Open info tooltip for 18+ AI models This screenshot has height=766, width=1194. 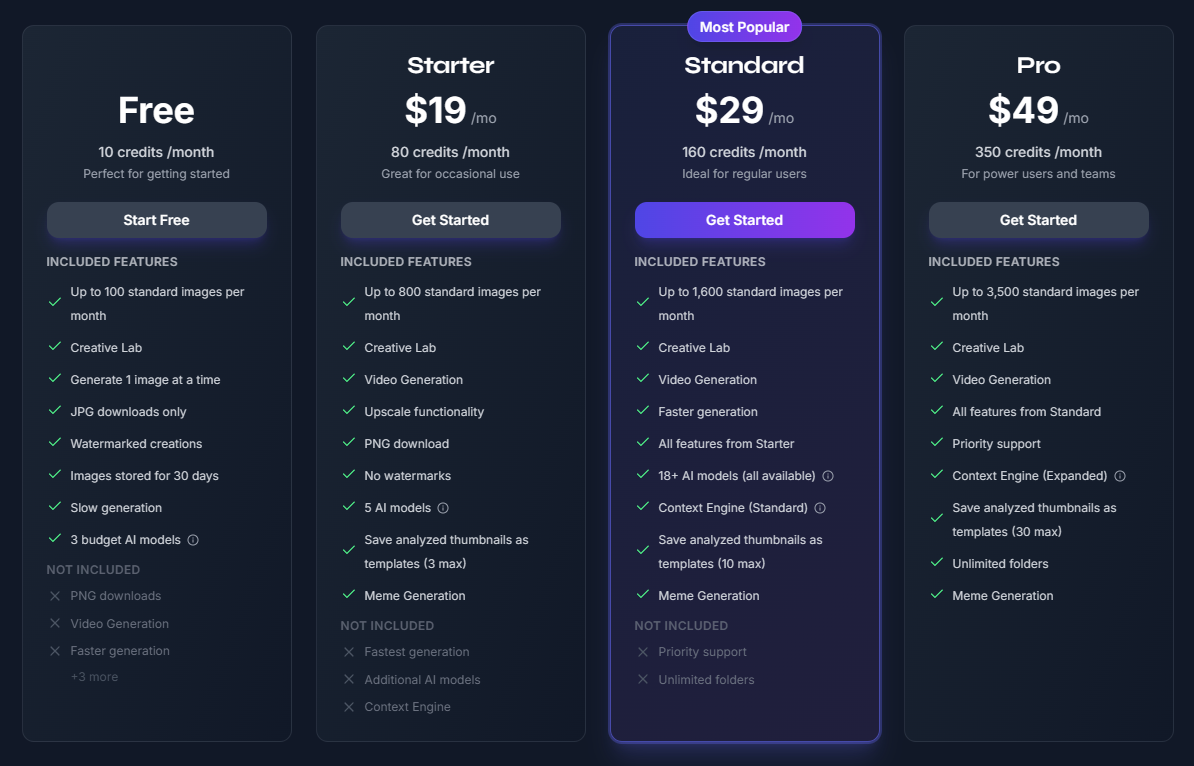point(828,476)
